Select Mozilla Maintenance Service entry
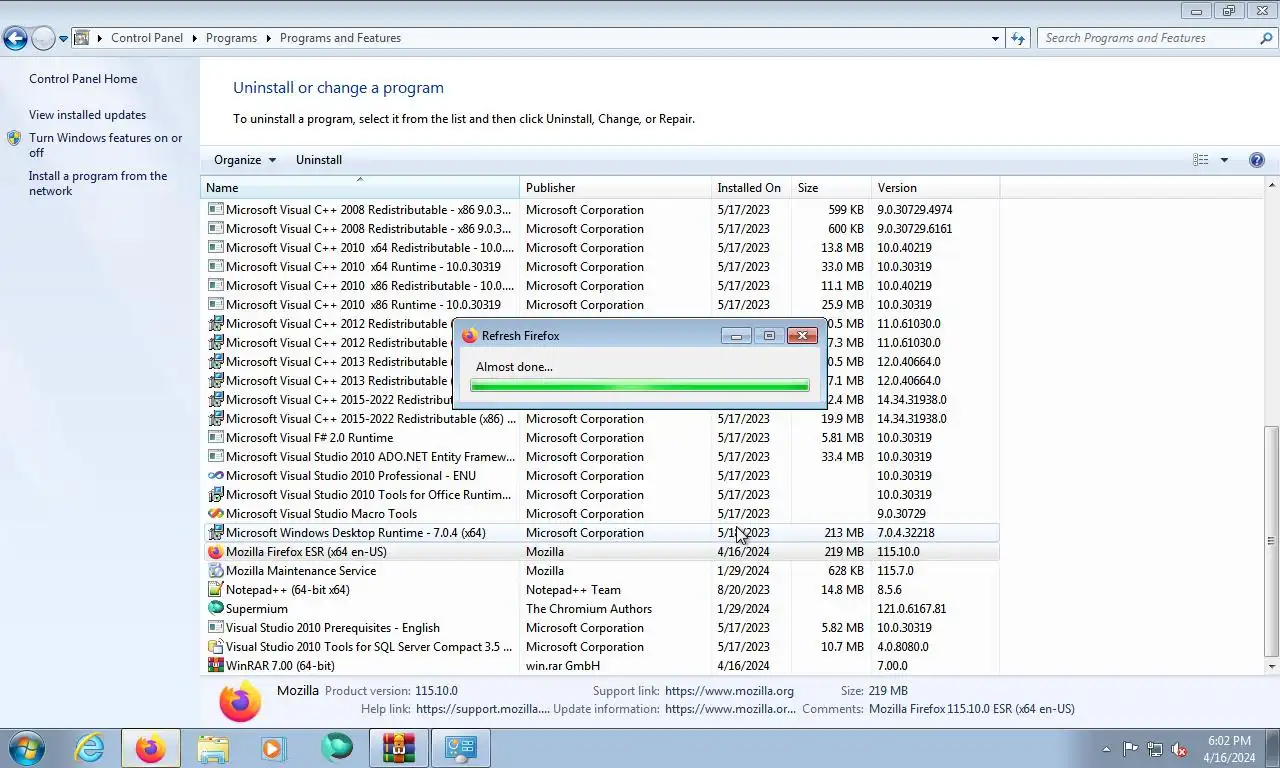Image resolution: width=1280 pixels, height=768 pixels. (602, 571)
